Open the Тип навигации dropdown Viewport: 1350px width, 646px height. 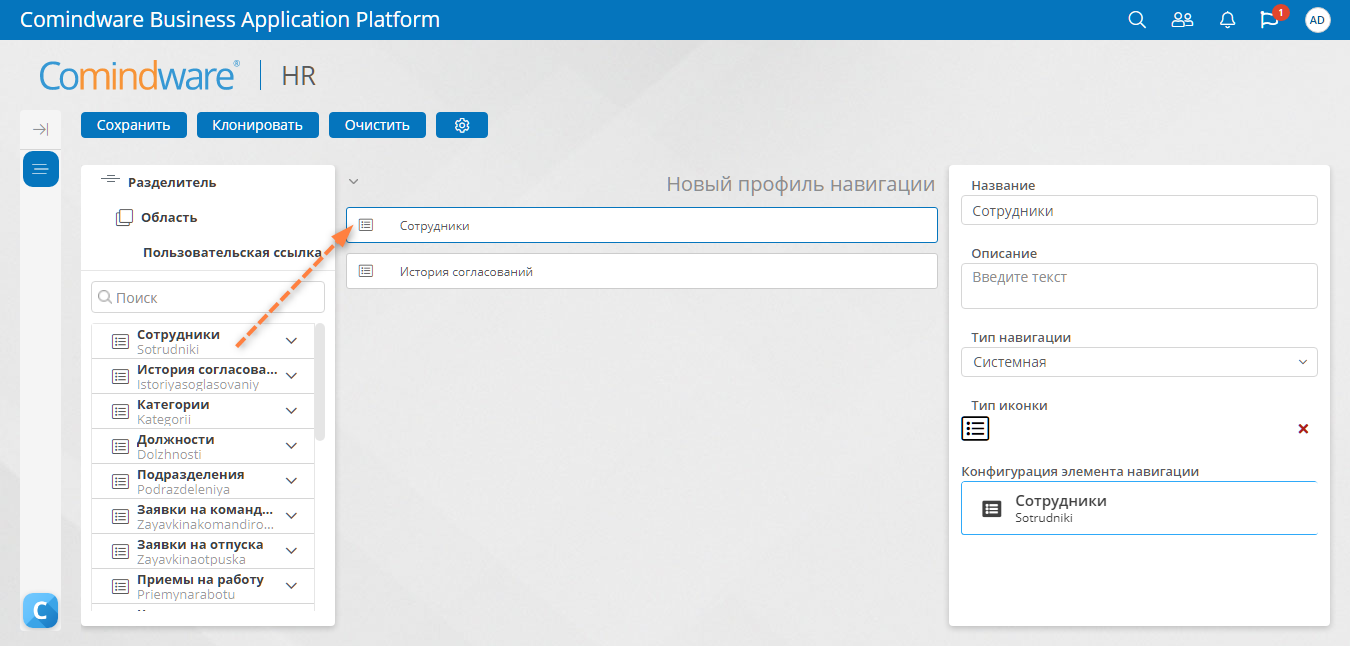click(1139, 362)
